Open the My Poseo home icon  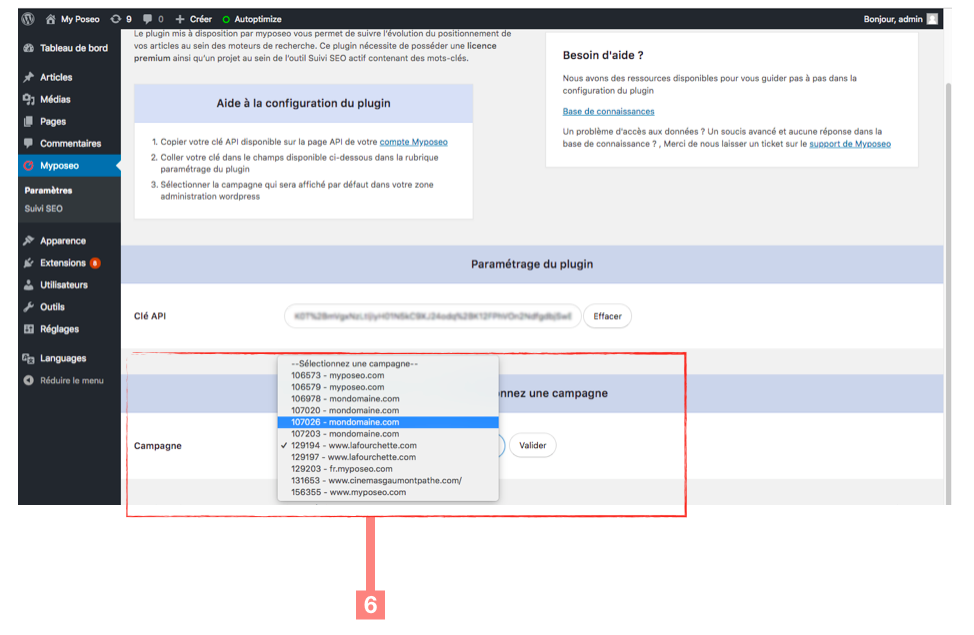point(50,19)
